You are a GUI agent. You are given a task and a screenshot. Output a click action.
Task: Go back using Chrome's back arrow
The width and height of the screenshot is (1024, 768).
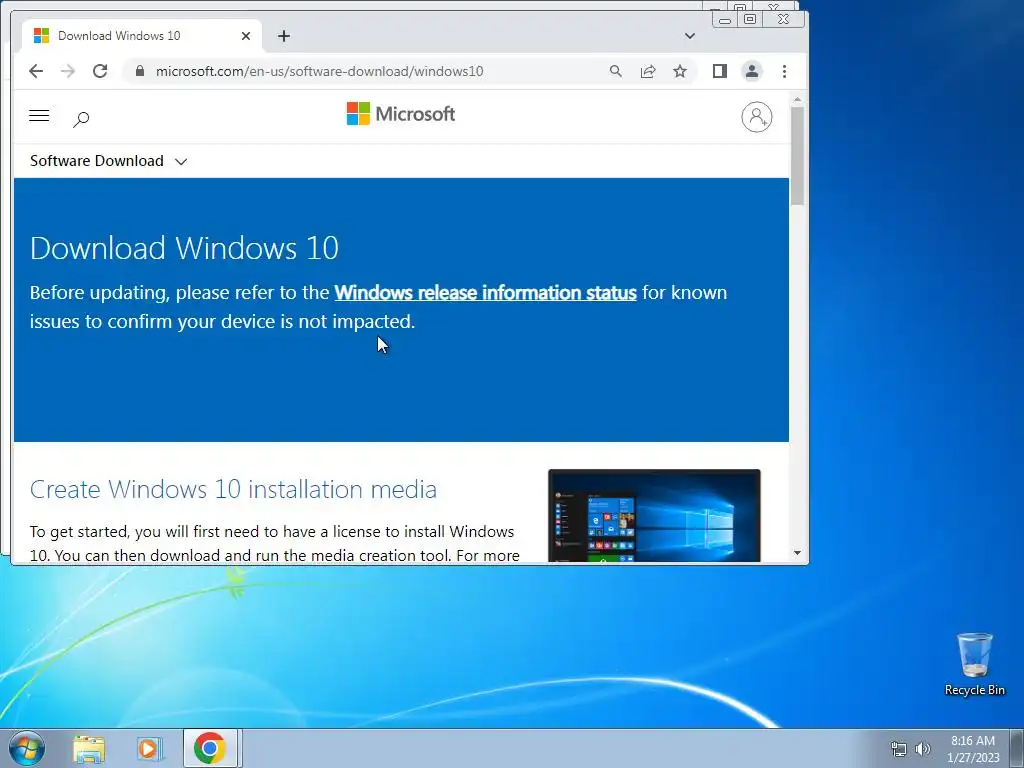coord(36,71)
